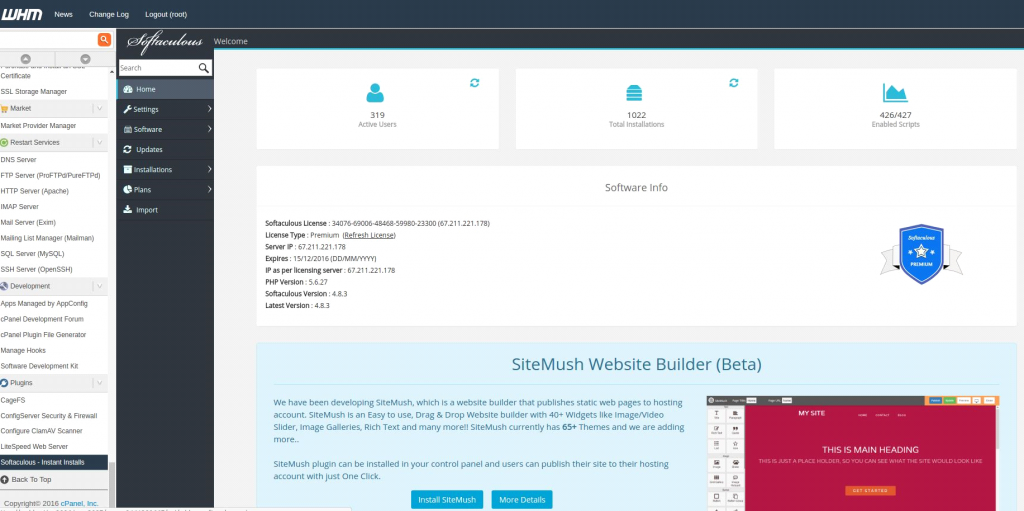Refresh the Active Users count

[475, 83]
